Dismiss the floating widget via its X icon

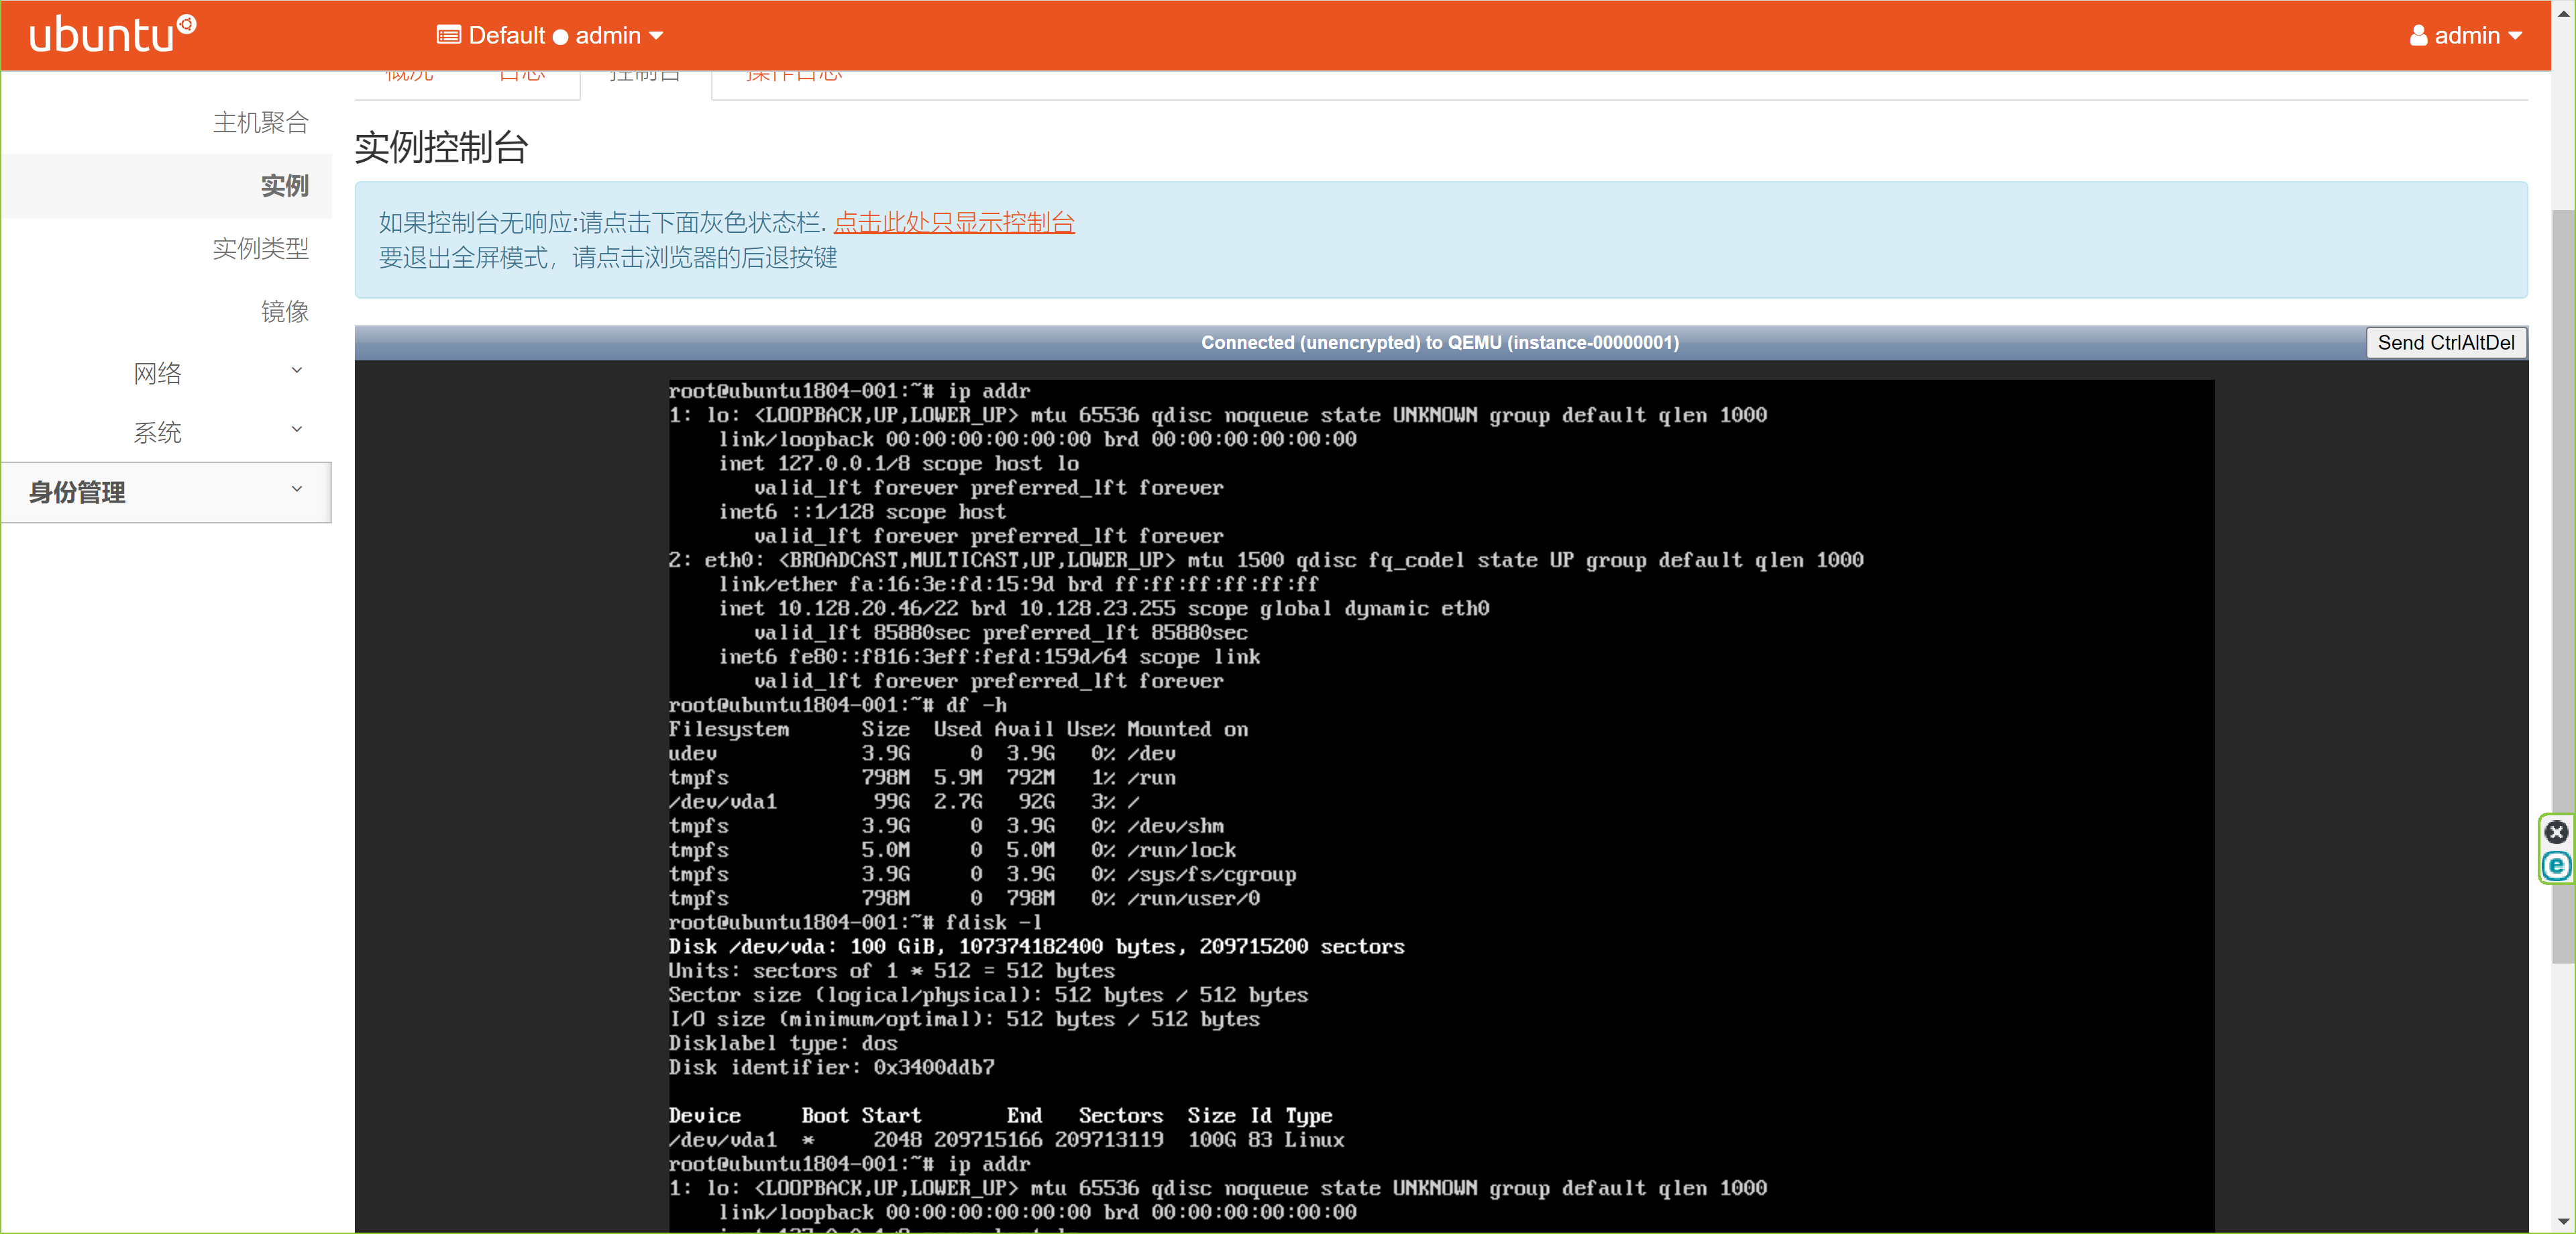(x=2556, y=832)
